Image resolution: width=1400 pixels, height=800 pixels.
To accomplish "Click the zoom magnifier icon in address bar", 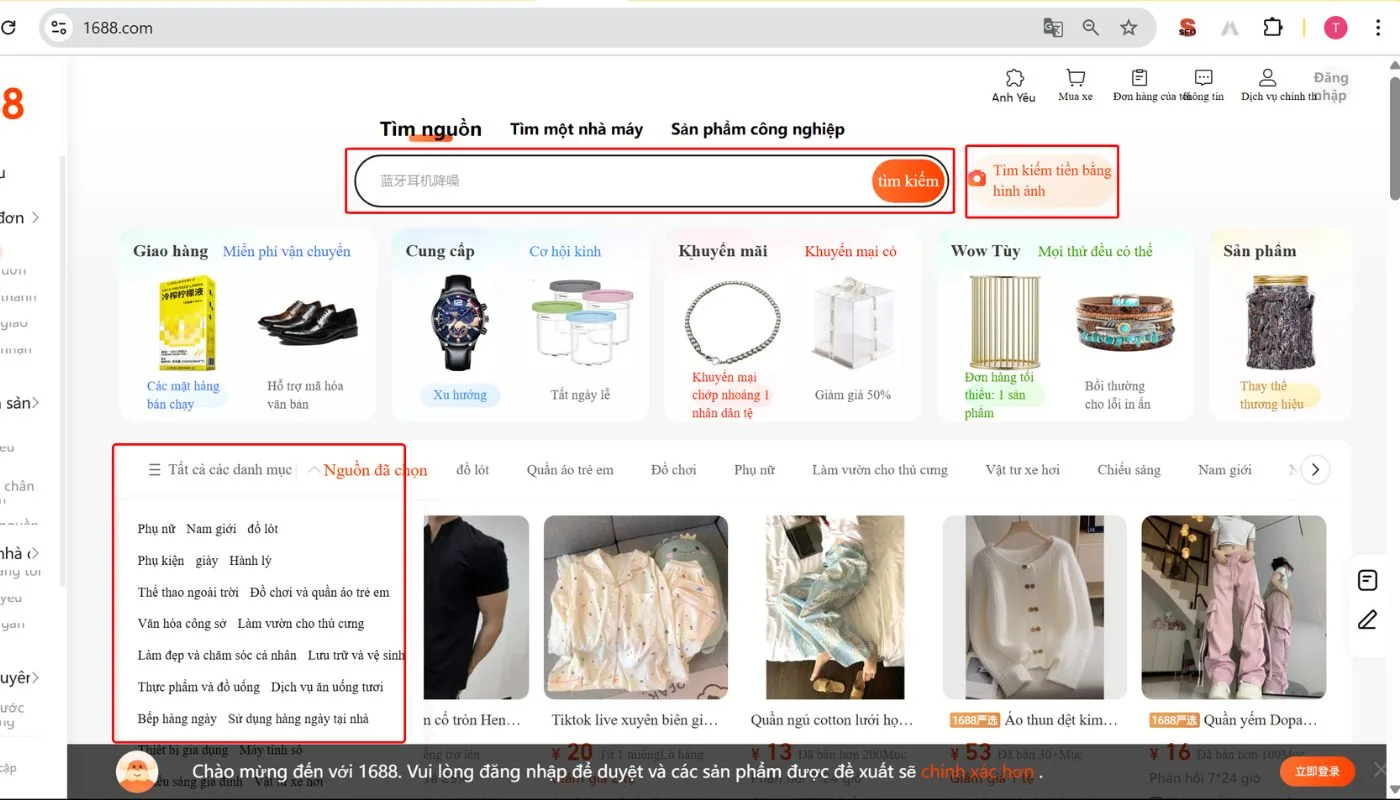I will coord(1091,28).
